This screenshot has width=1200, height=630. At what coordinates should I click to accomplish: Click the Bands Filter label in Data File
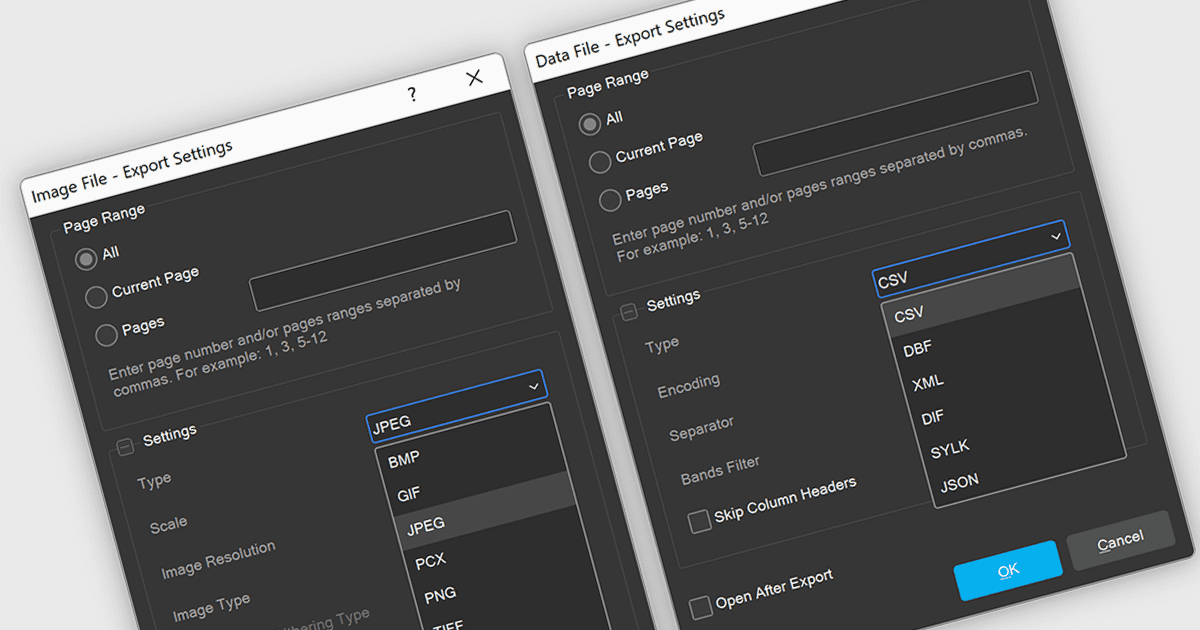(720, 468)
